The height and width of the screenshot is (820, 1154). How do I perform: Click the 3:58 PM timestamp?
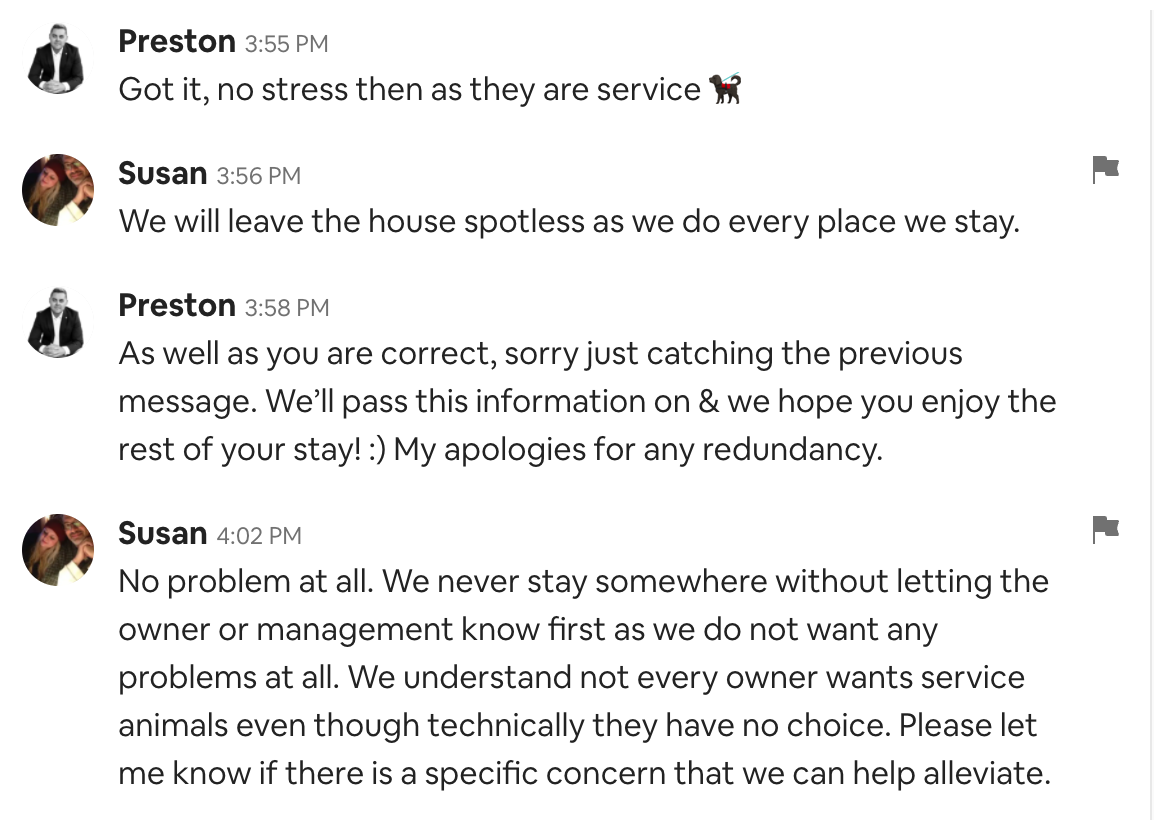pos(287,308)
